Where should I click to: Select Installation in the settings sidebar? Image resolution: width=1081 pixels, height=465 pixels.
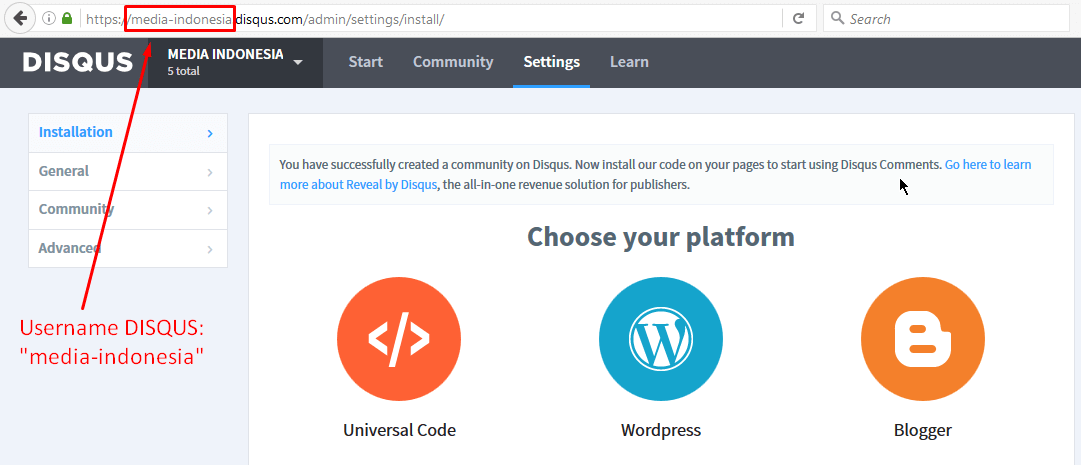(128, 132)
